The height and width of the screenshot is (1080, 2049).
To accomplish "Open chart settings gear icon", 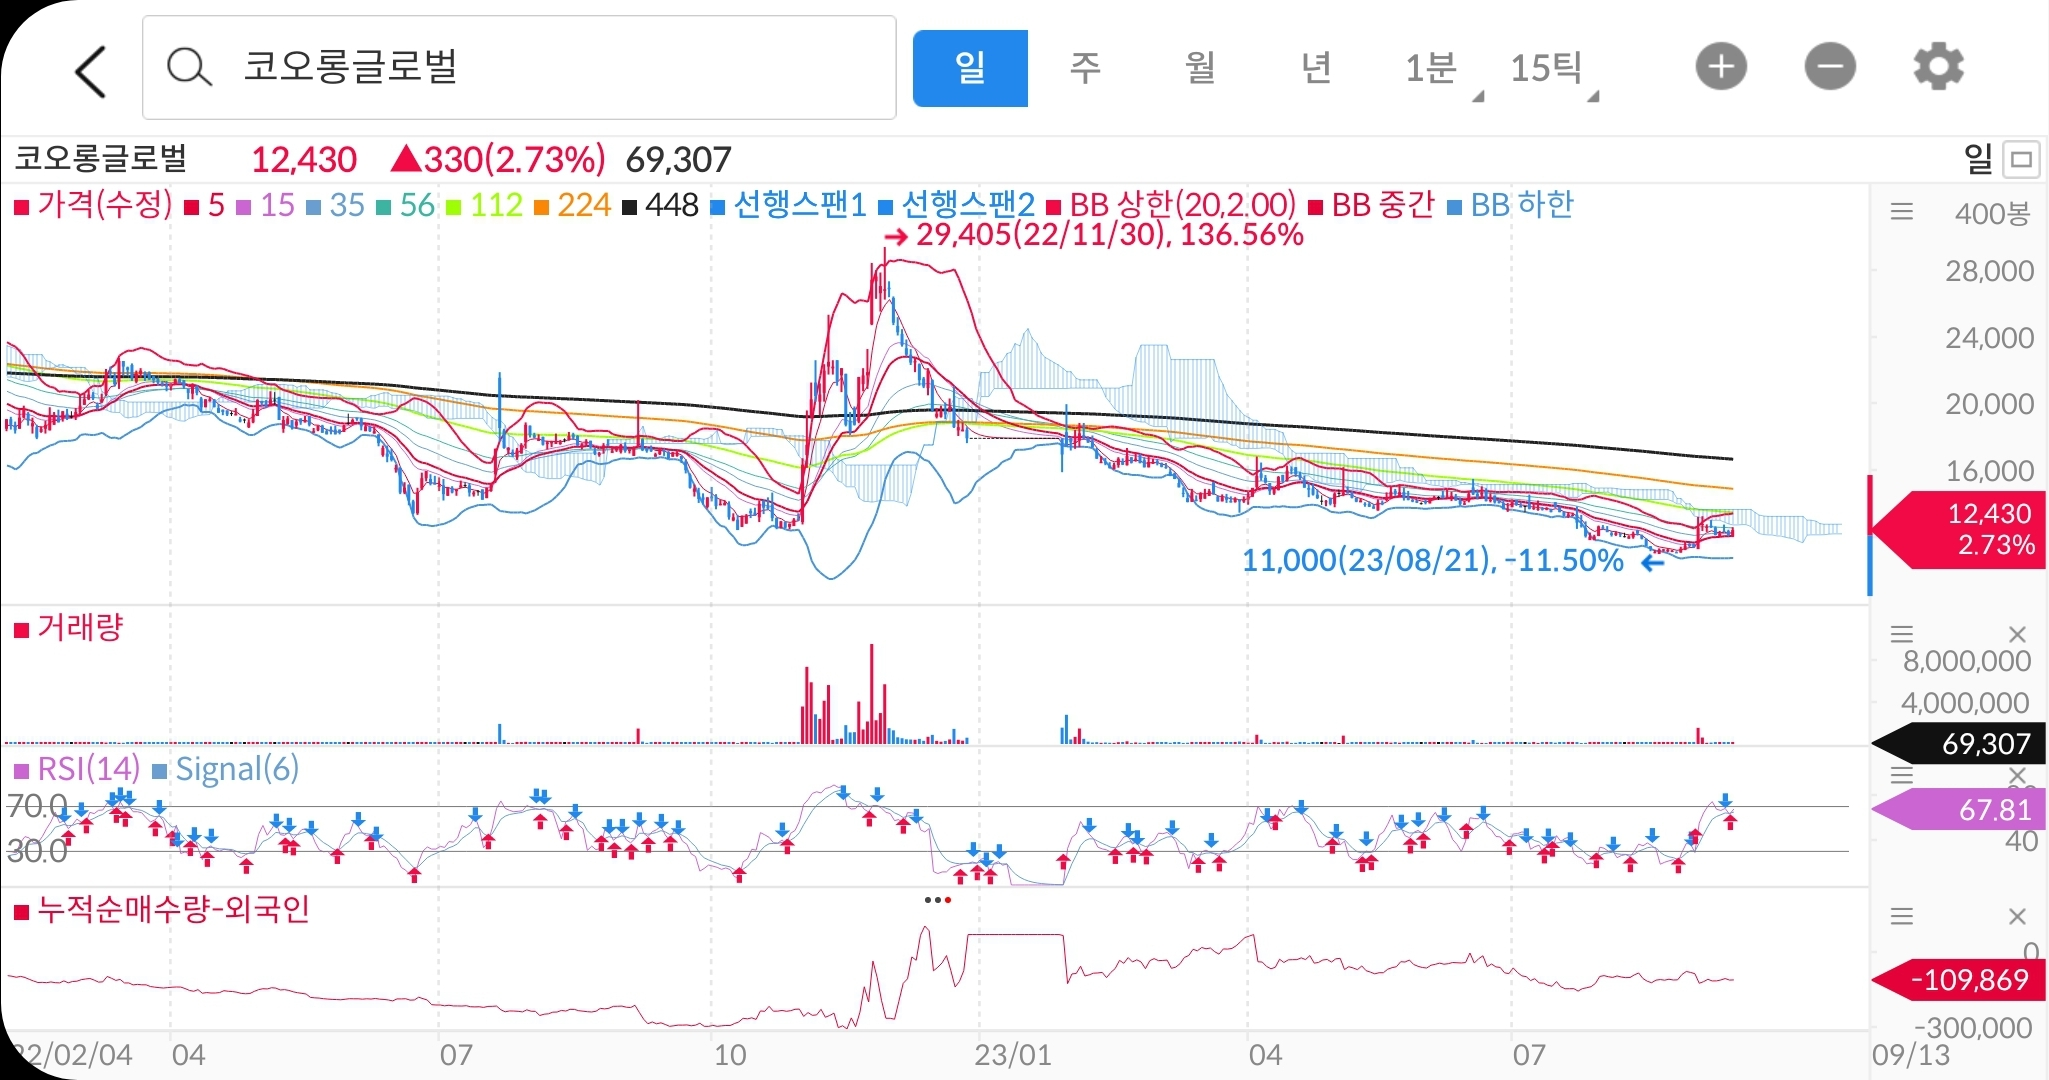I will [x=1938, y=67].
